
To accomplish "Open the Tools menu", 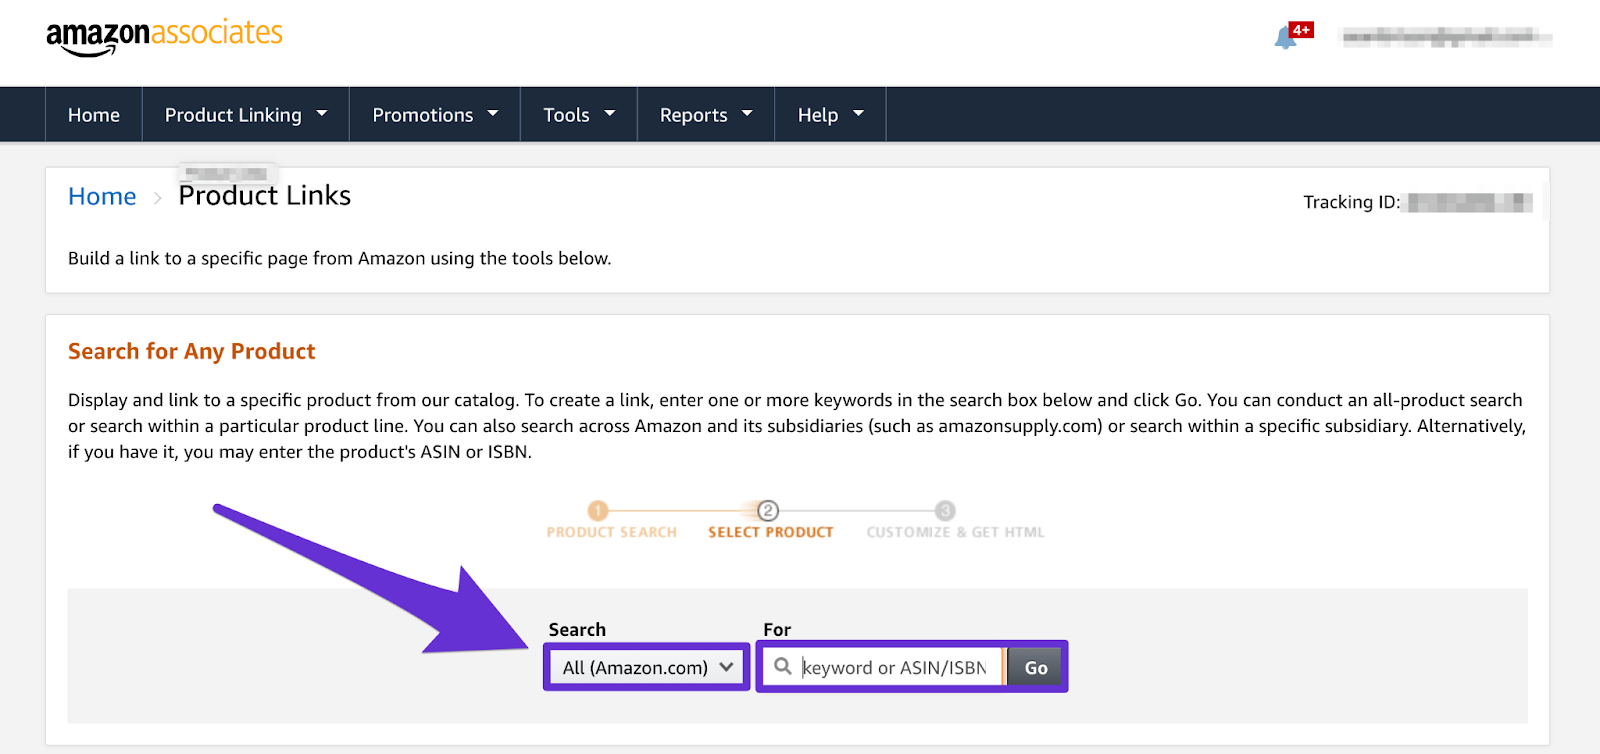I will (579, 115).
